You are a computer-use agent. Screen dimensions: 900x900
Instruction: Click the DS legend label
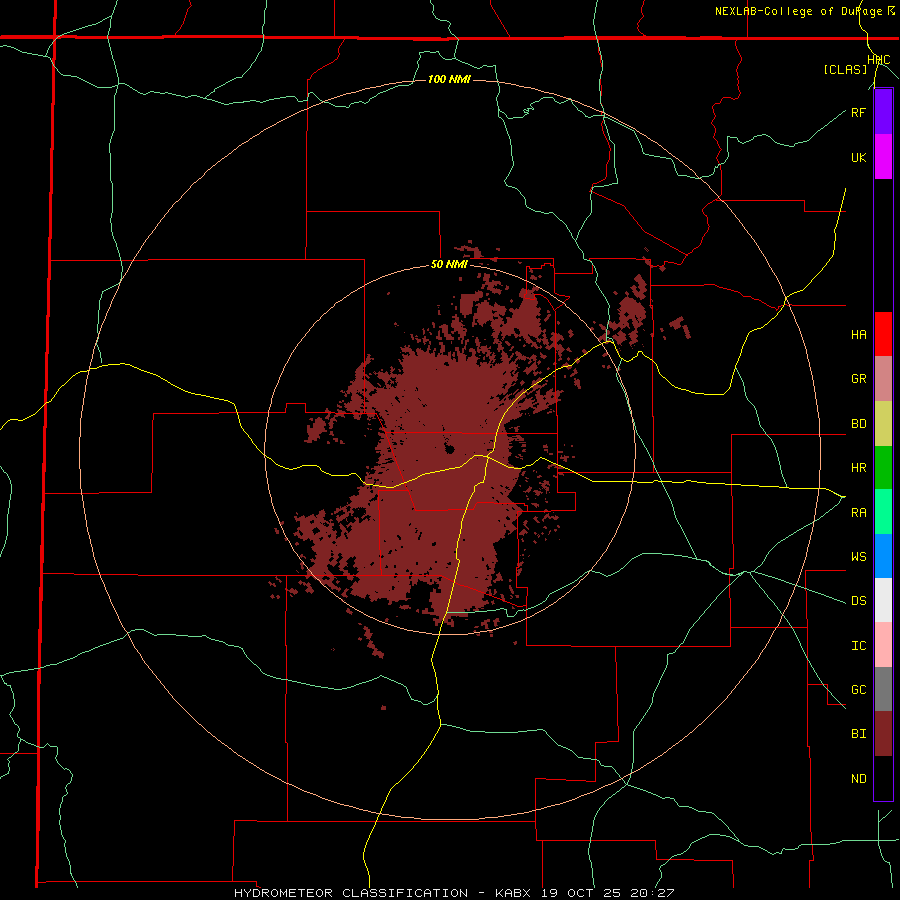coord(858,601)
